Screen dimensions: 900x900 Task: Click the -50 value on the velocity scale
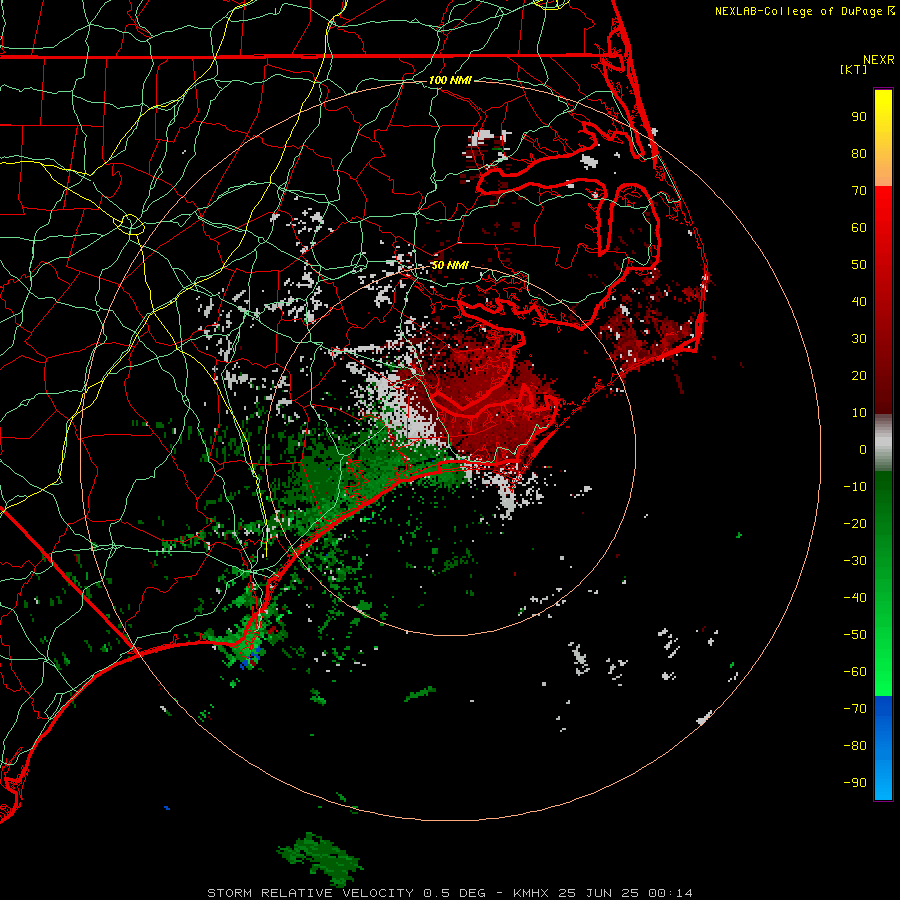(x=855, y=635)
